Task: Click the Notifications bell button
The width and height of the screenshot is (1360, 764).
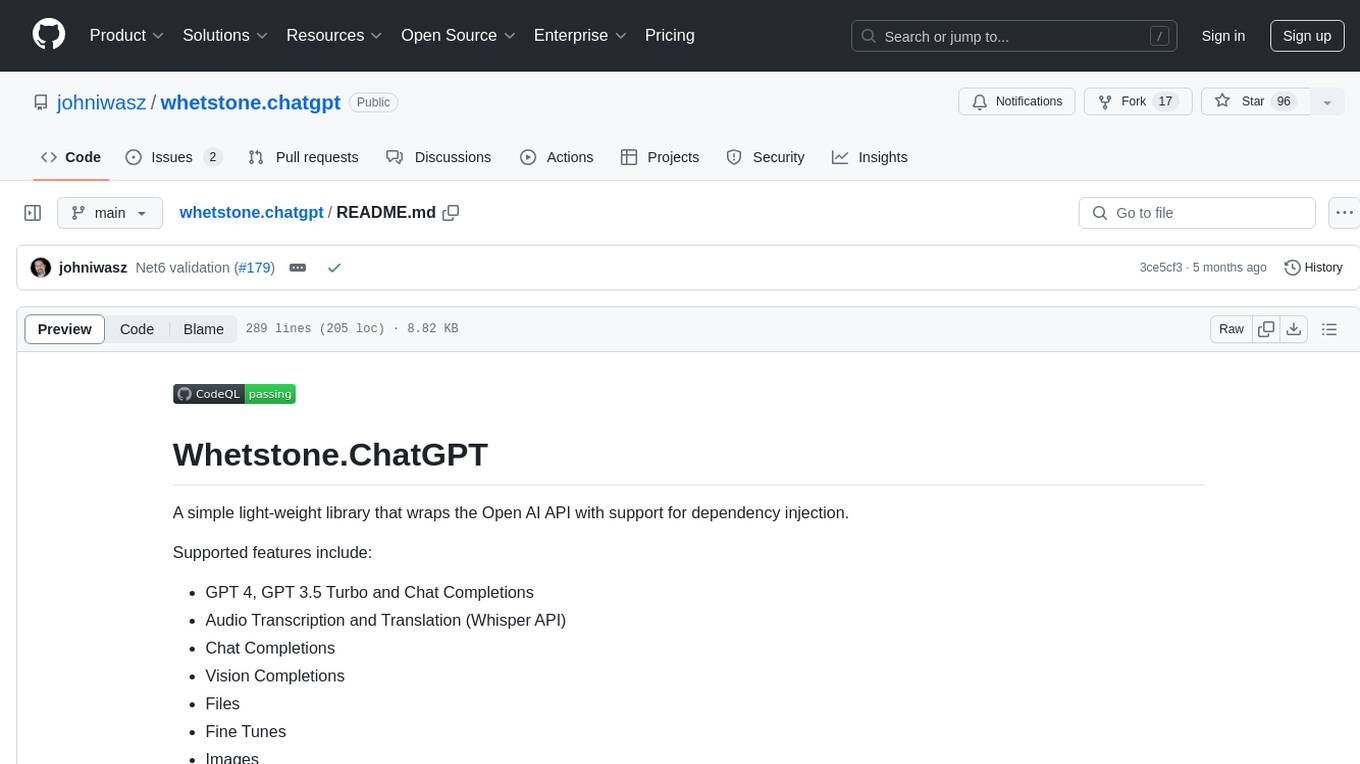Action: coord(1017,102)
